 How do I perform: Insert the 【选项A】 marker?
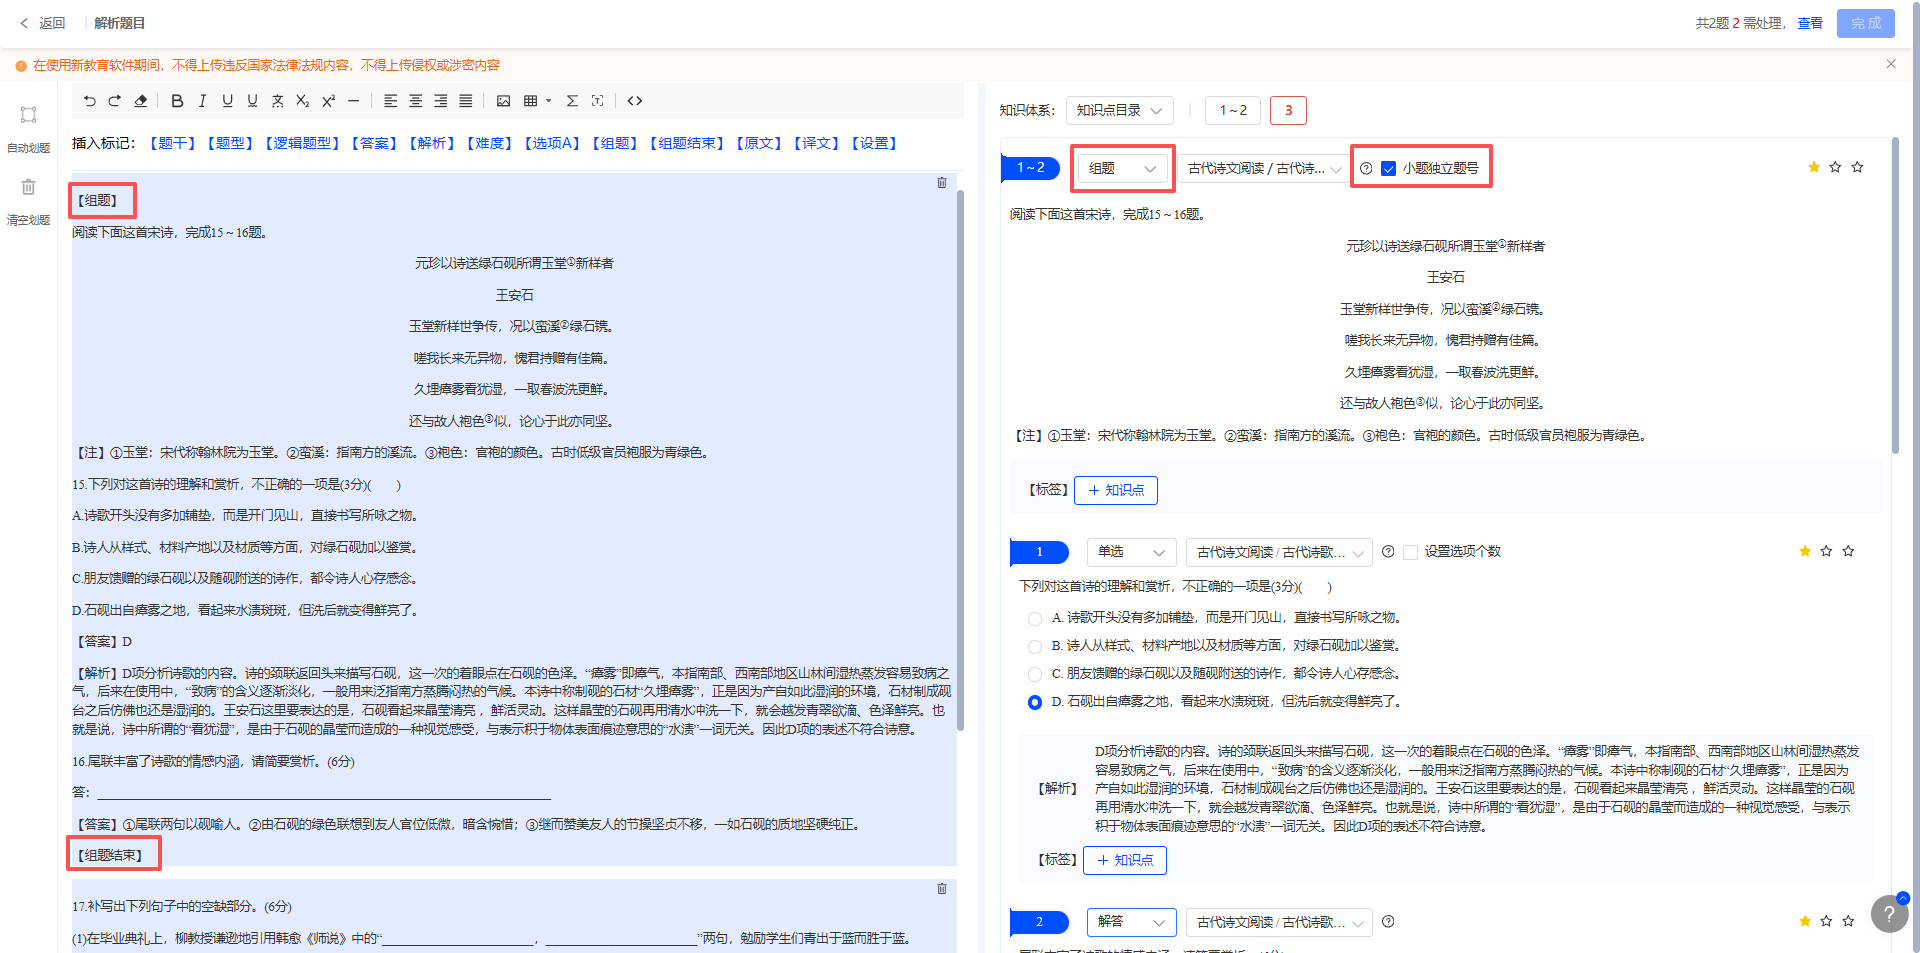[552, 143]
